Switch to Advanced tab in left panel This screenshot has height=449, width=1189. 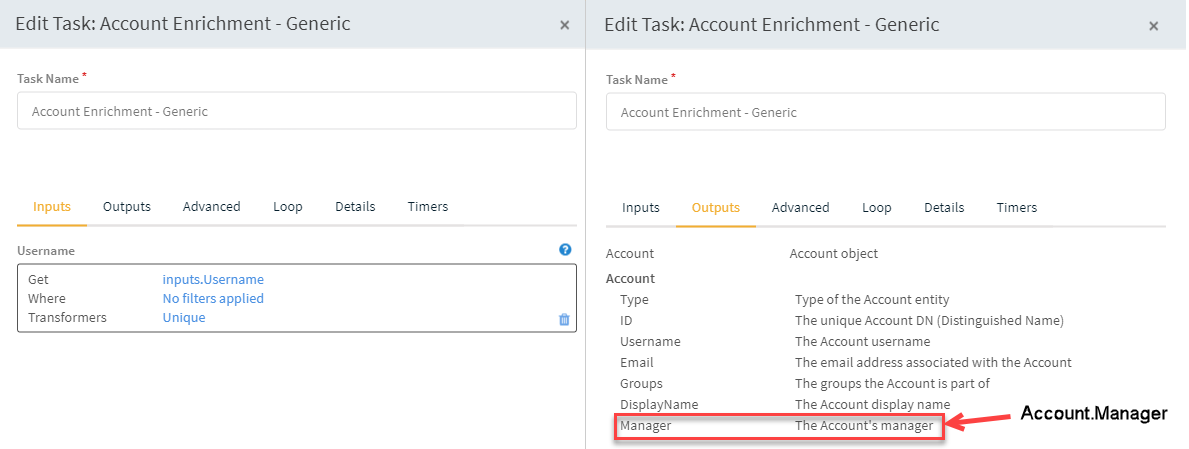tap(211, 207)
